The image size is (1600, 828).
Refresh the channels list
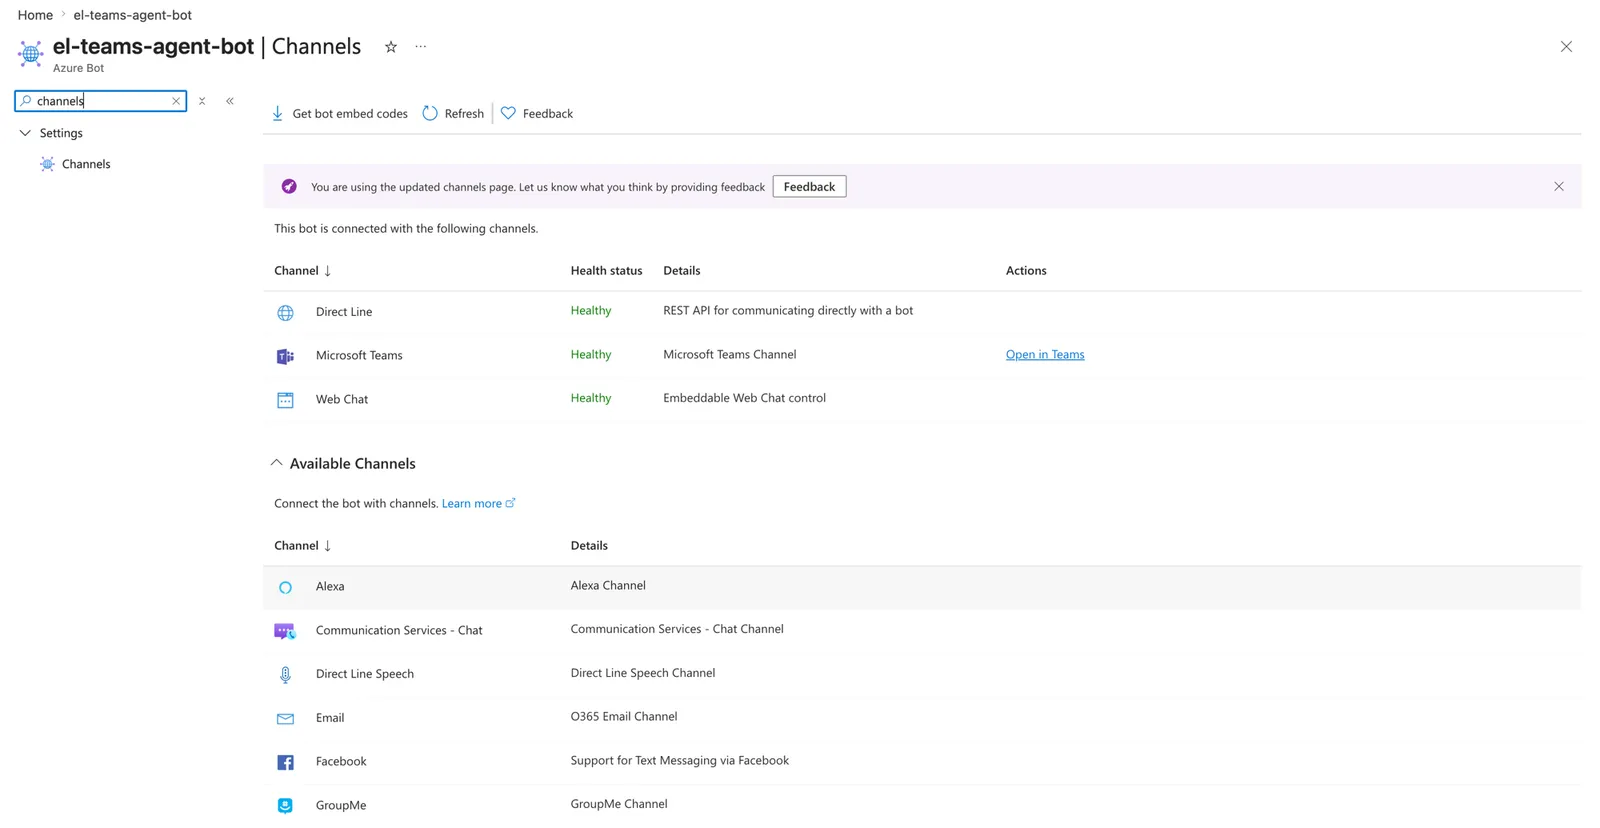point(453,114)
